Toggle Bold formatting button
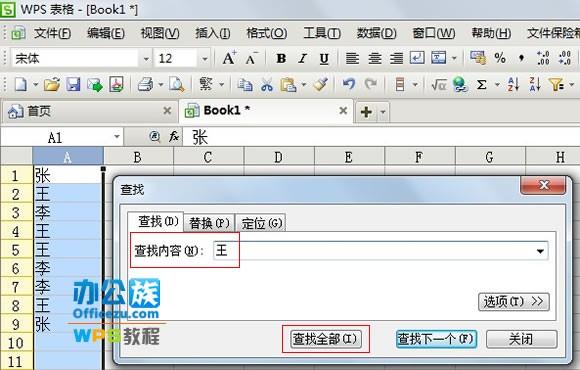 coord(281,58)
